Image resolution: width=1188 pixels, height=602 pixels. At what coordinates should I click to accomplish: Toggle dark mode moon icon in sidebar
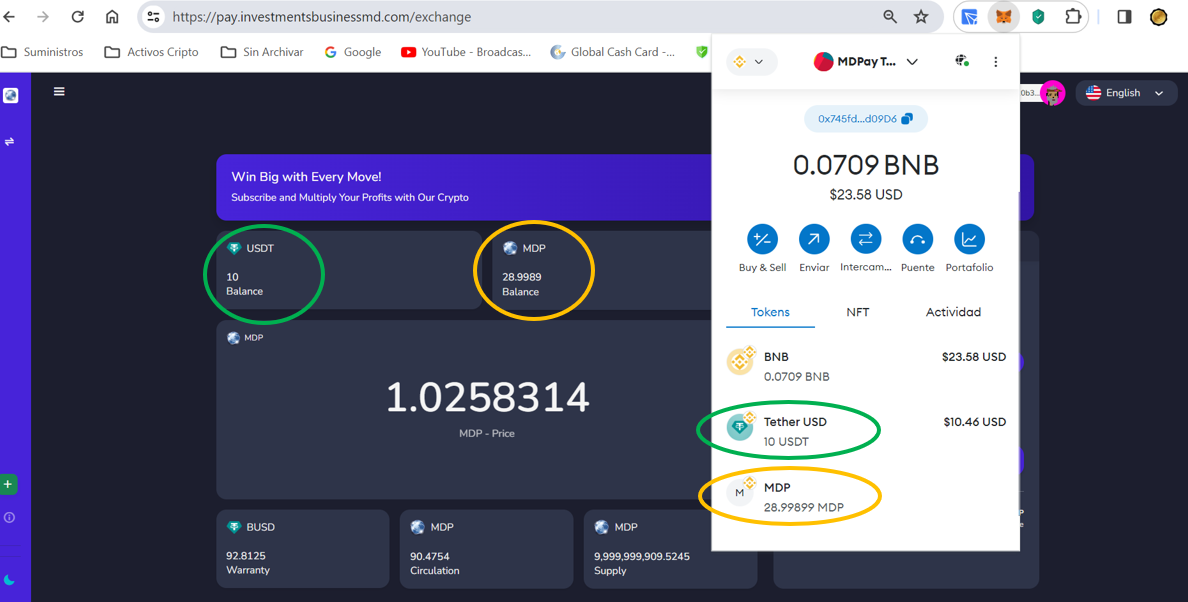coord(10,580)
